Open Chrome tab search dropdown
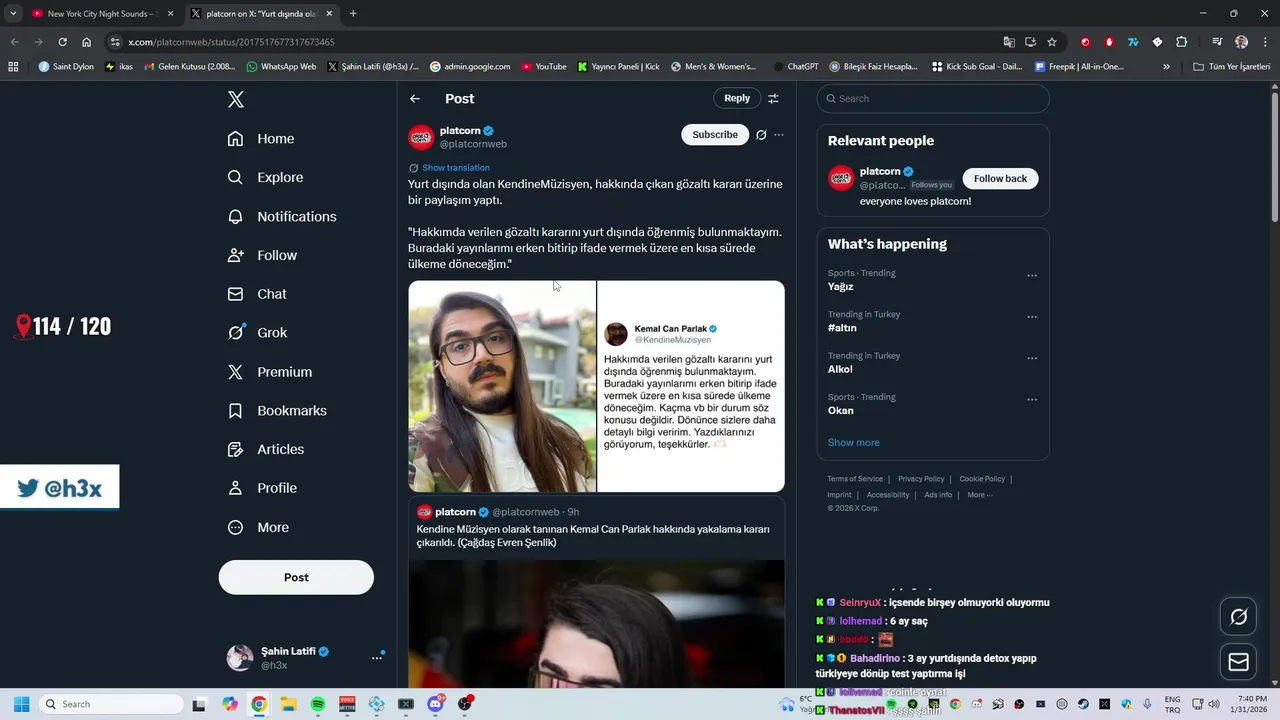 pos(13,14)
